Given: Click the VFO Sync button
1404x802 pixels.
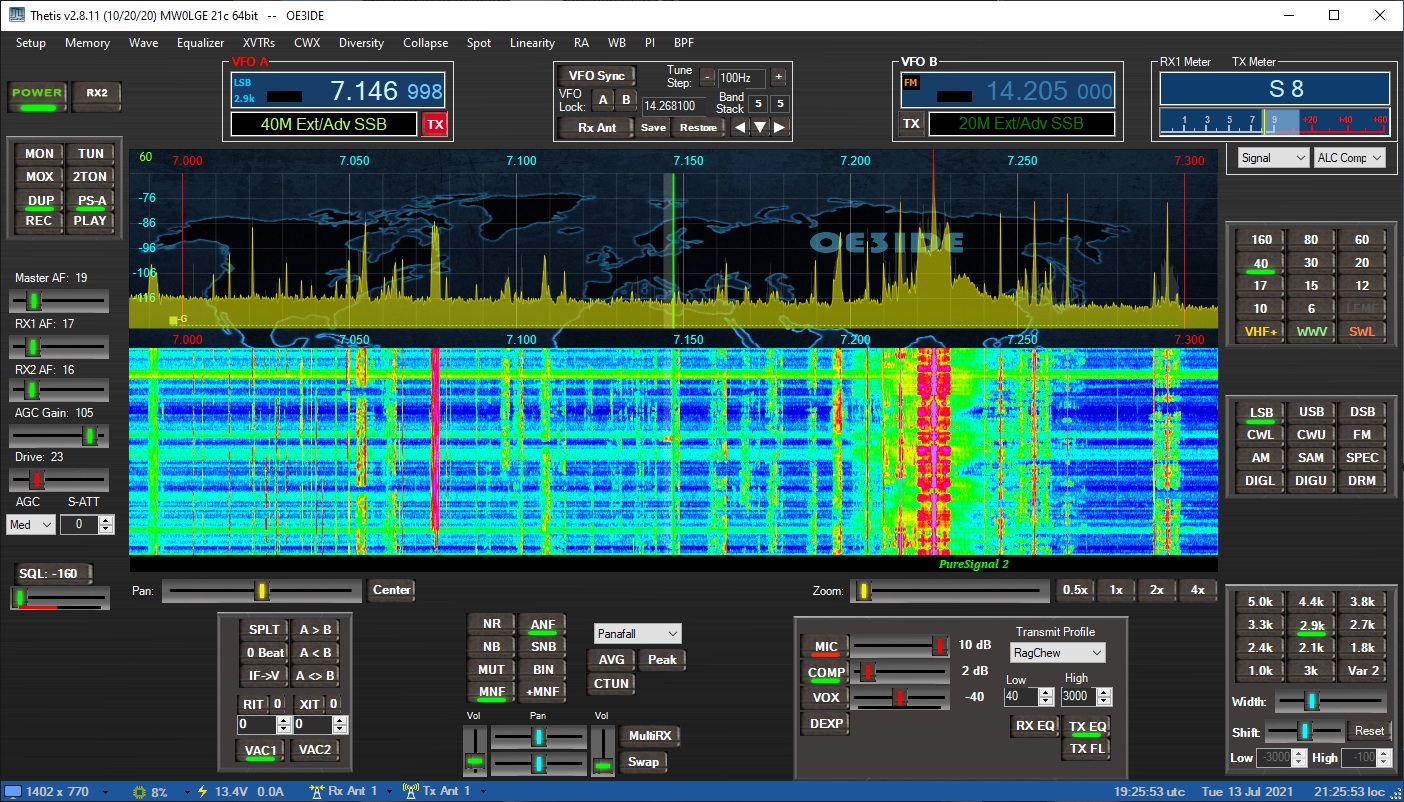Looking at the screenshot, I should point(596,76).
